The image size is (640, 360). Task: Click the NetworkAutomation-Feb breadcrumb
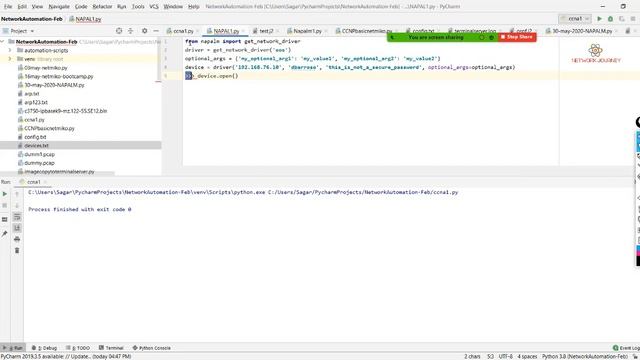[31, 19]
